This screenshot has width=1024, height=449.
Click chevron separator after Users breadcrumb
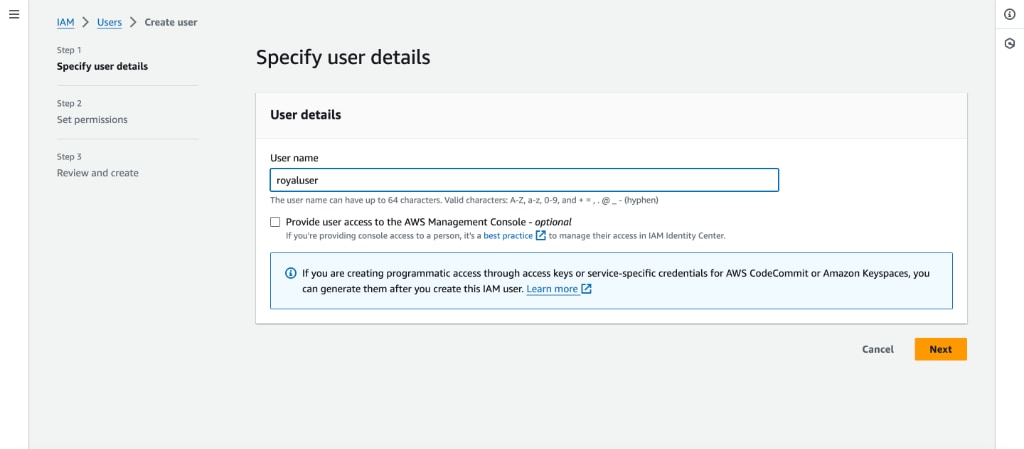point(133,22)
